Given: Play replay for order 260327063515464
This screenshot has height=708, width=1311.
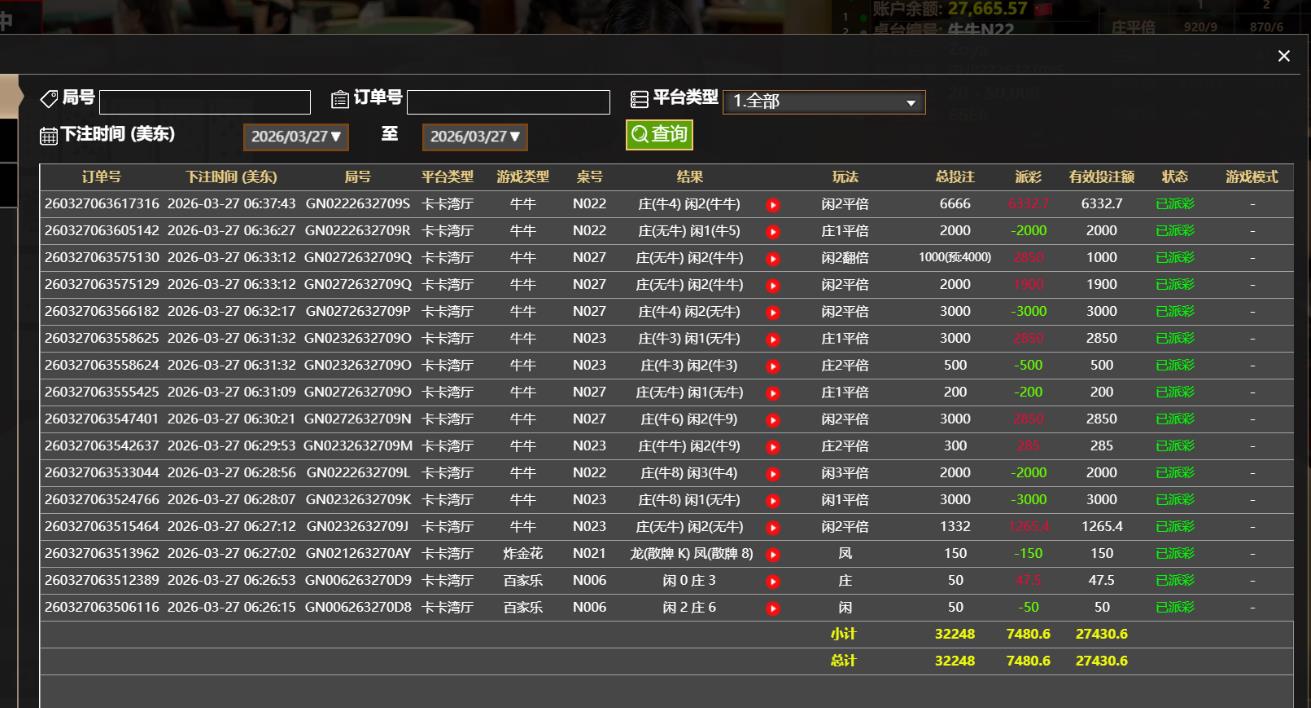Looking at the screenshot, I should point(772,527).
